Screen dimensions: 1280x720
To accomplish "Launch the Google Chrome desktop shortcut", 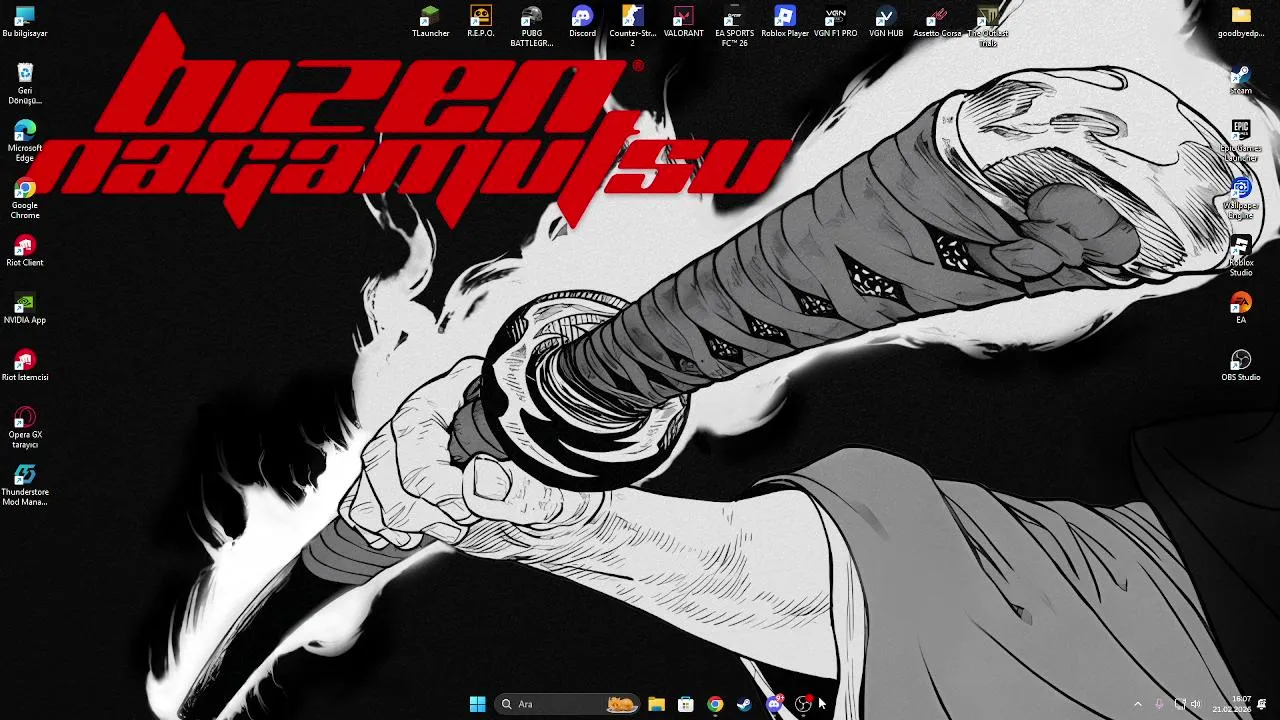I will coord(25,199).
